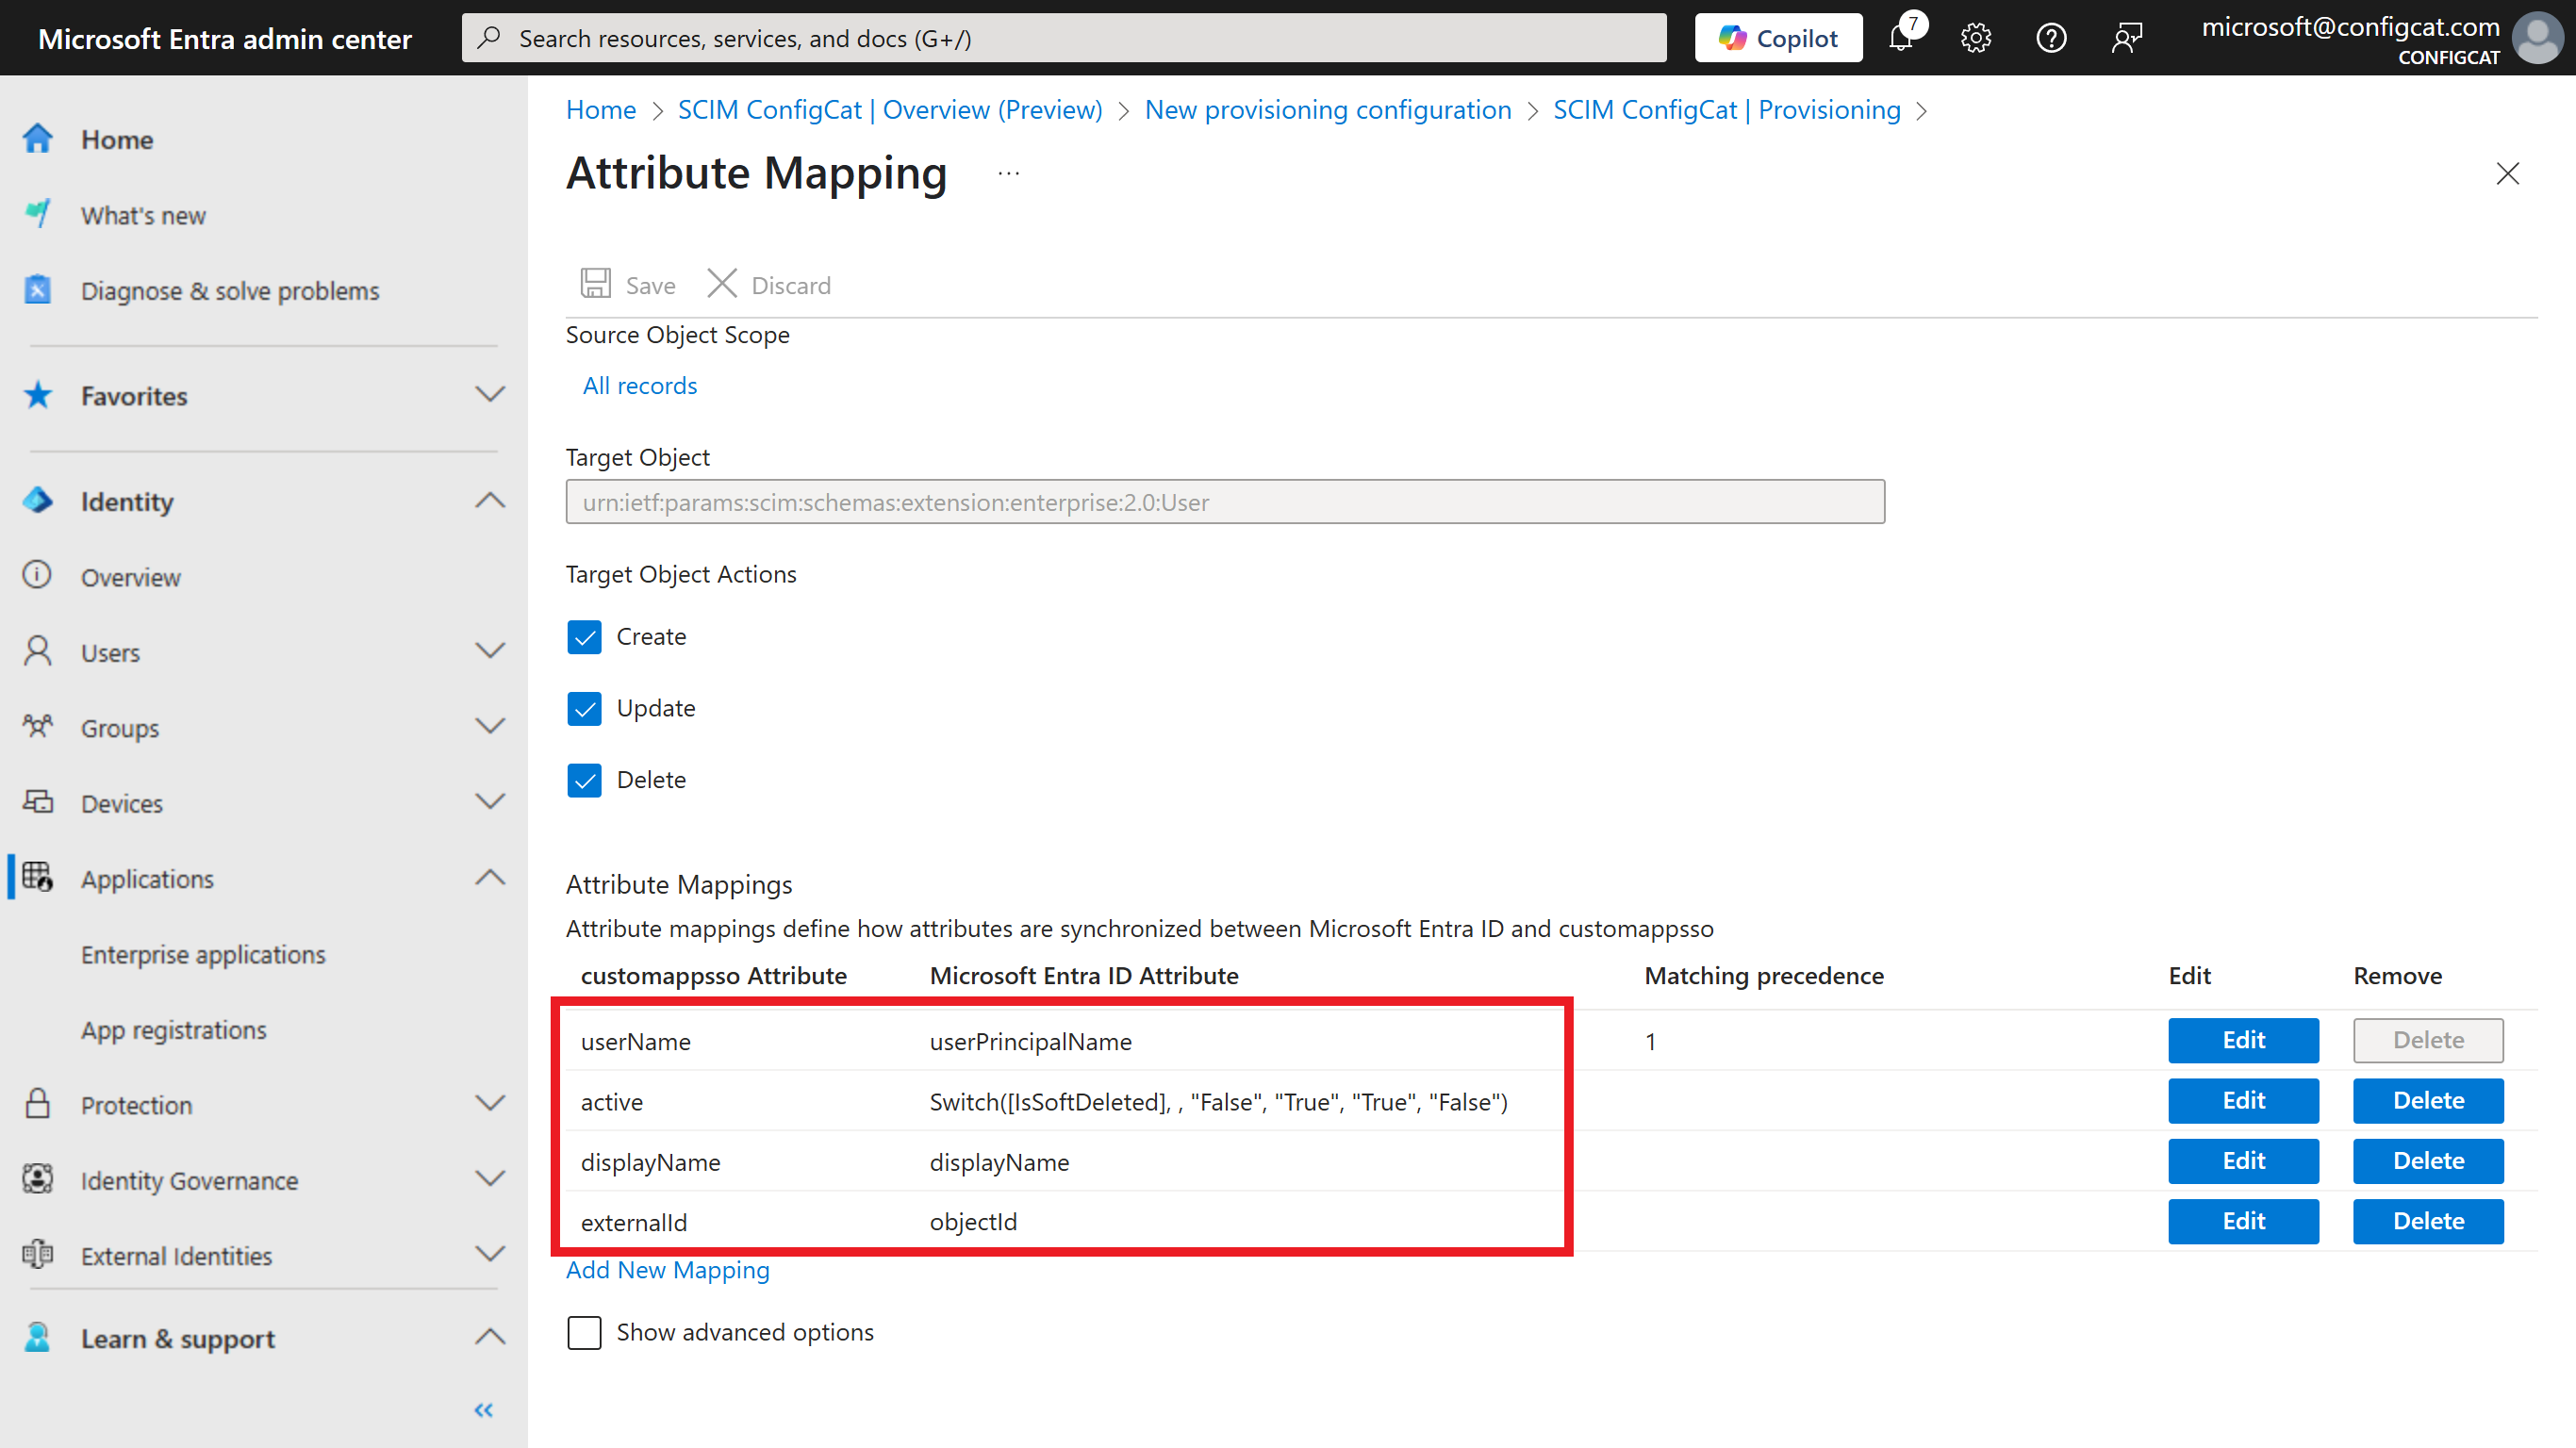Open Enterprise applications in the sidebar

[x=203, y=954]
